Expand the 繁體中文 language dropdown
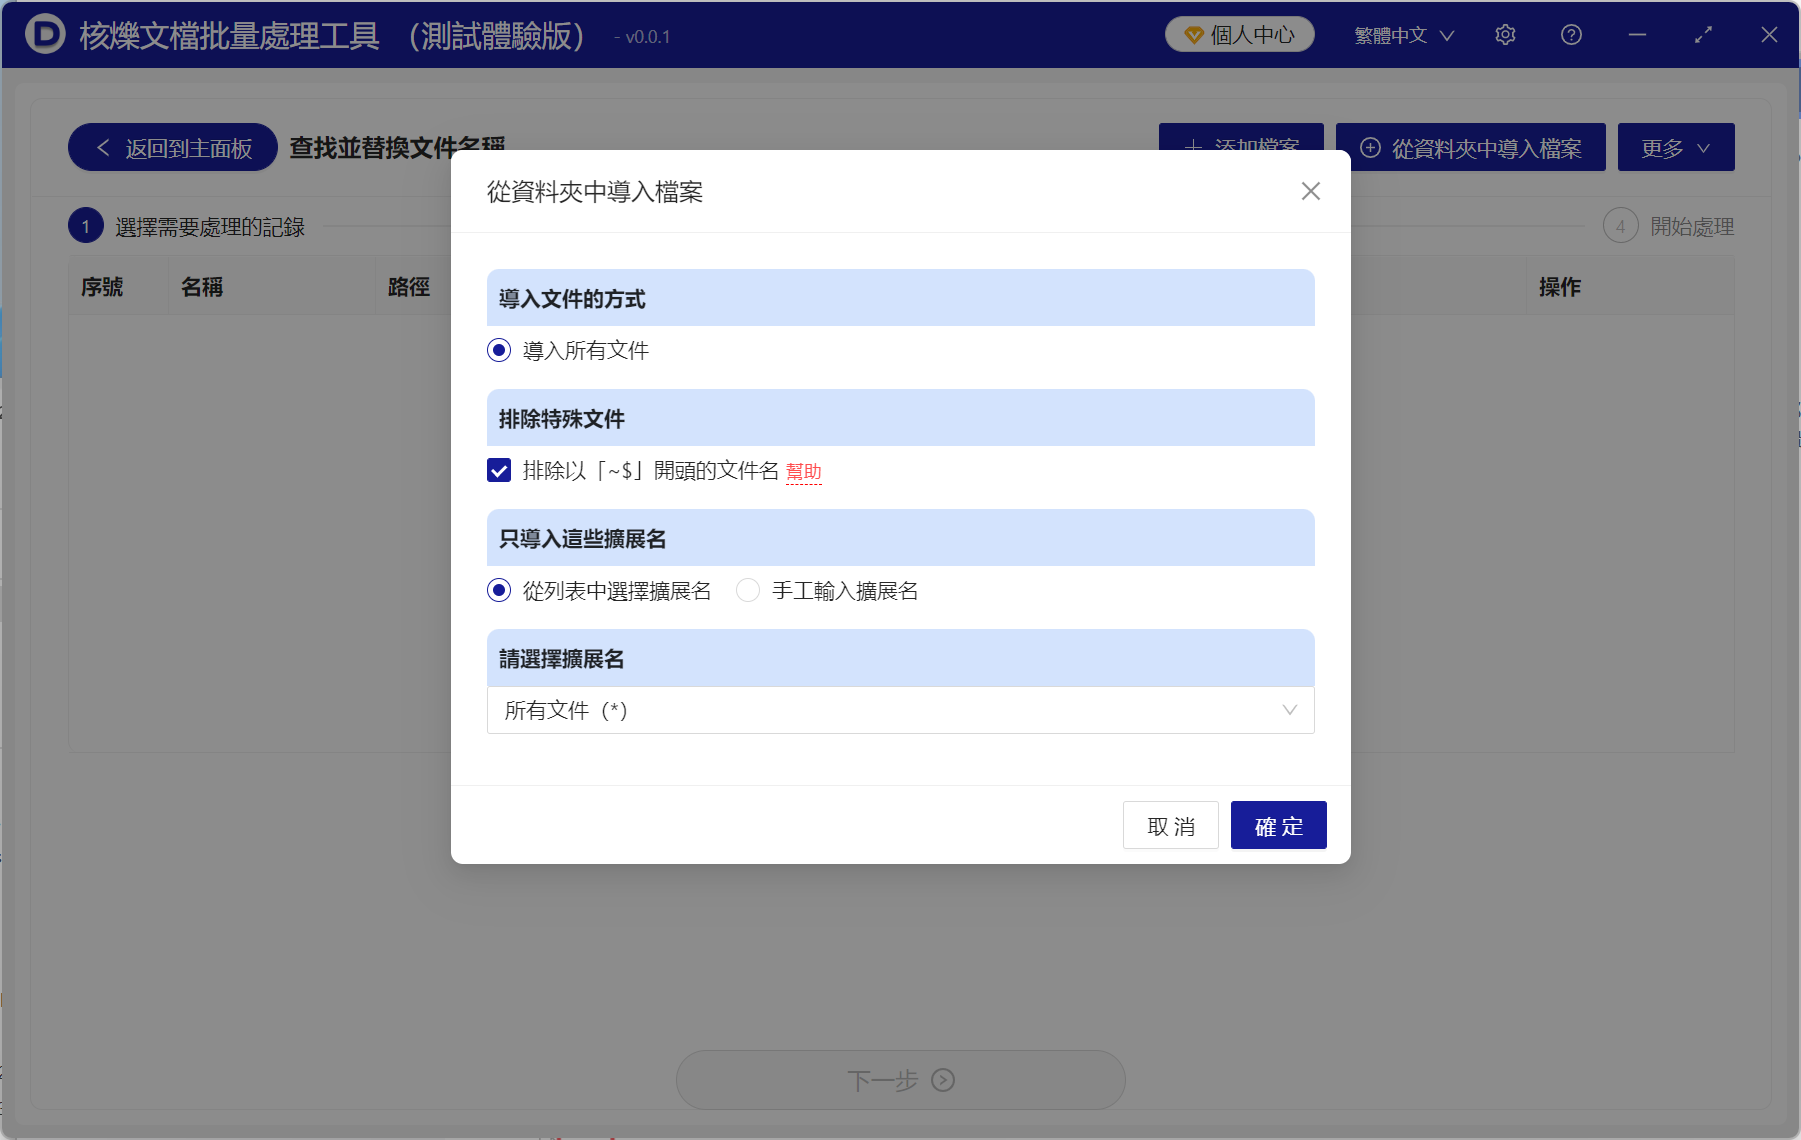Image resolution: width=1801 pixels, height=1140 pixels. pos(1404,35)
